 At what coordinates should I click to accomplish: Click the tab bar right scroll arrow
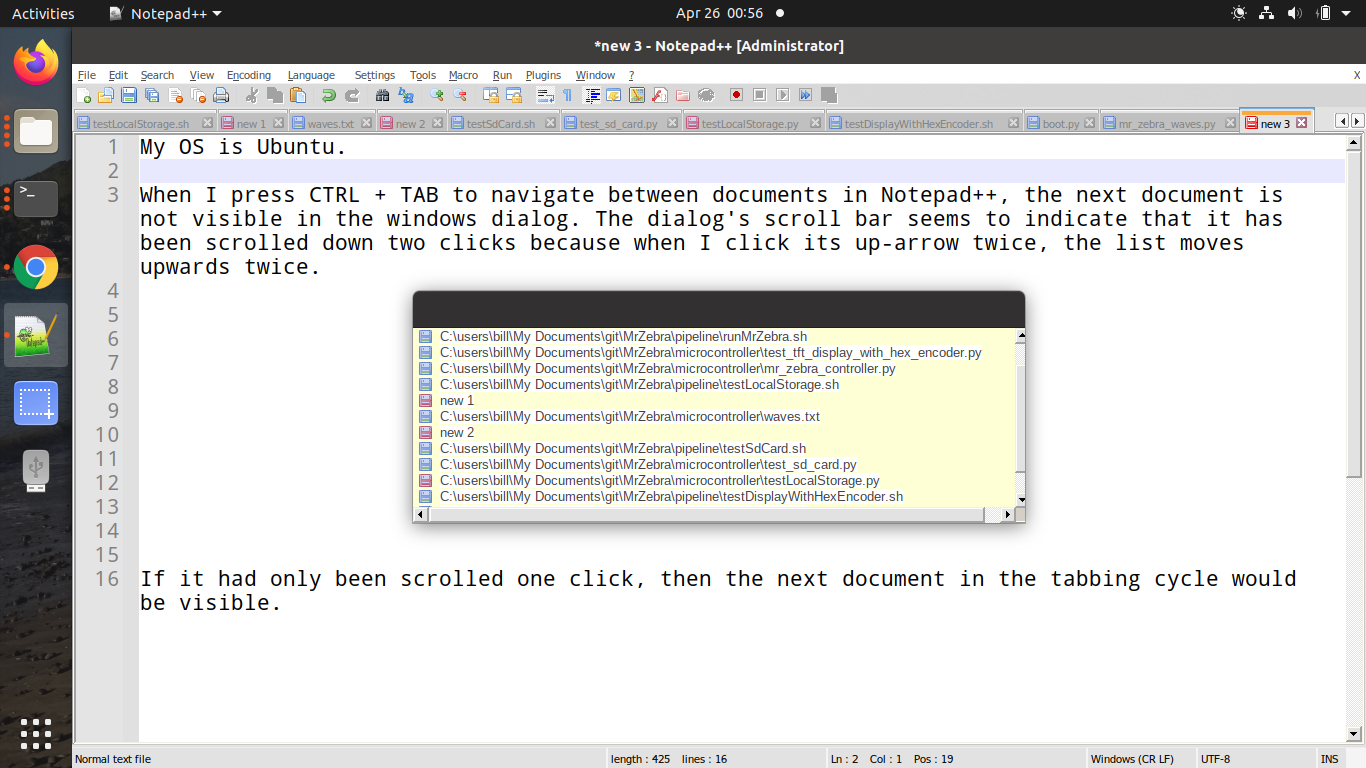[1357, 121]
